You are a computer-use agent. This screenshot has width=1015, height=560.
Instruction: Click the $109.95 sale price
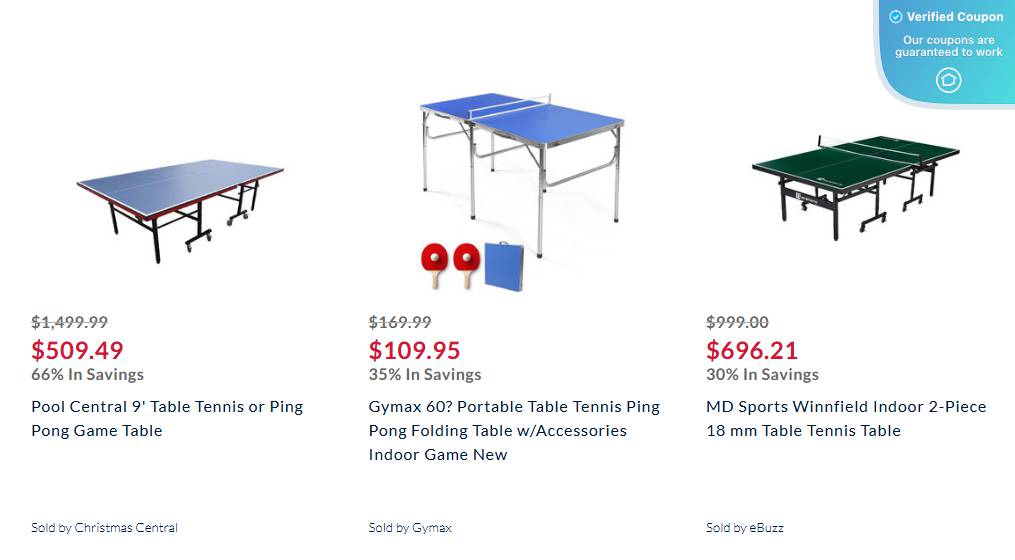coord(414,350)
